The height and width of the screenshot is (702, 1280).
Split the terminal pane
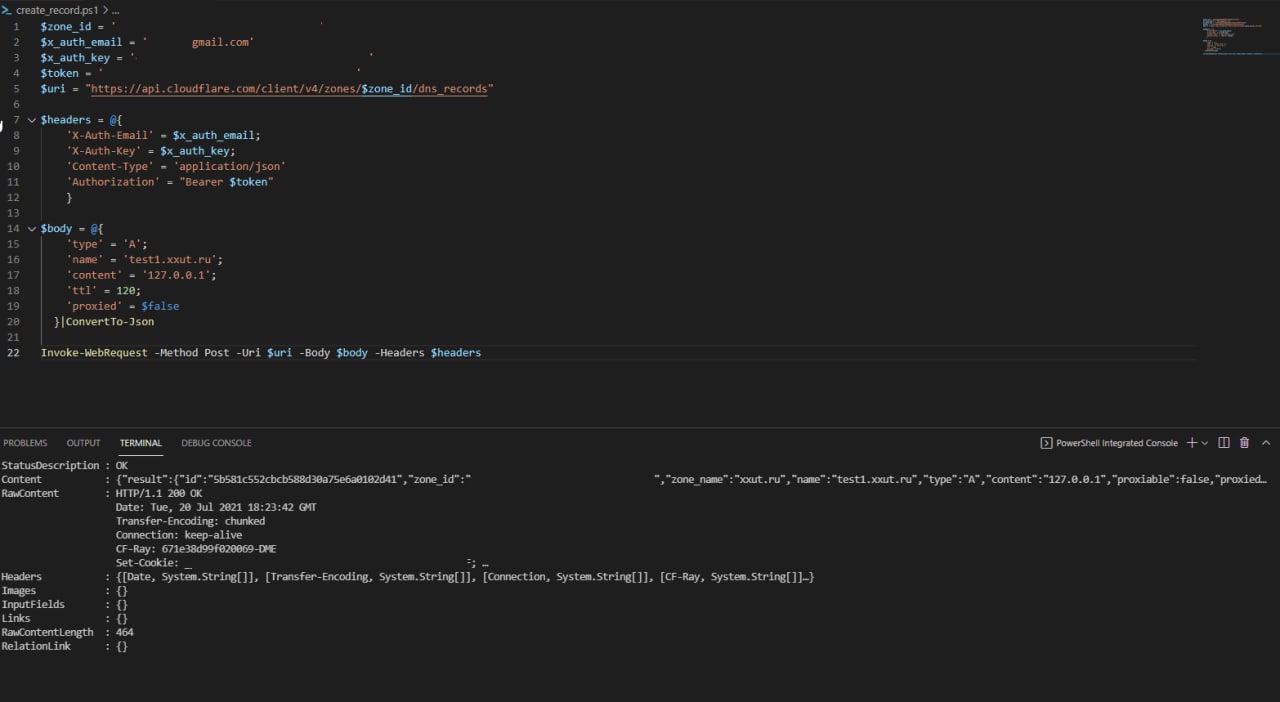point(1224,443)
